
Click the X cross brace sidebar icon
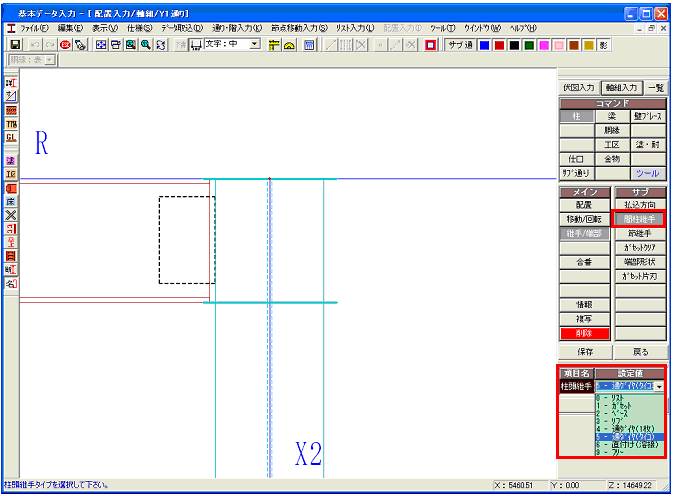point(11,215)
